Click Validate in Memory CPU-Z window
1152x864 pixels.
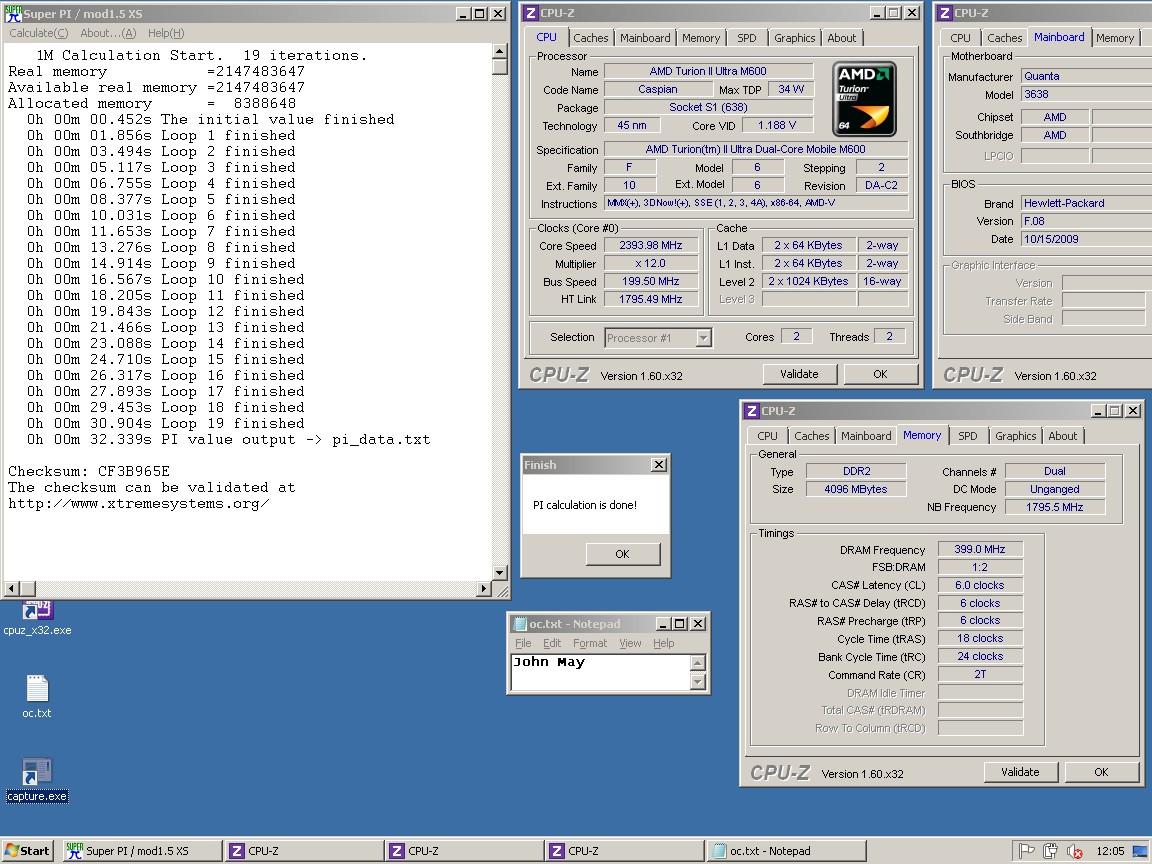pyautogui.click(x=1020, y=772)
